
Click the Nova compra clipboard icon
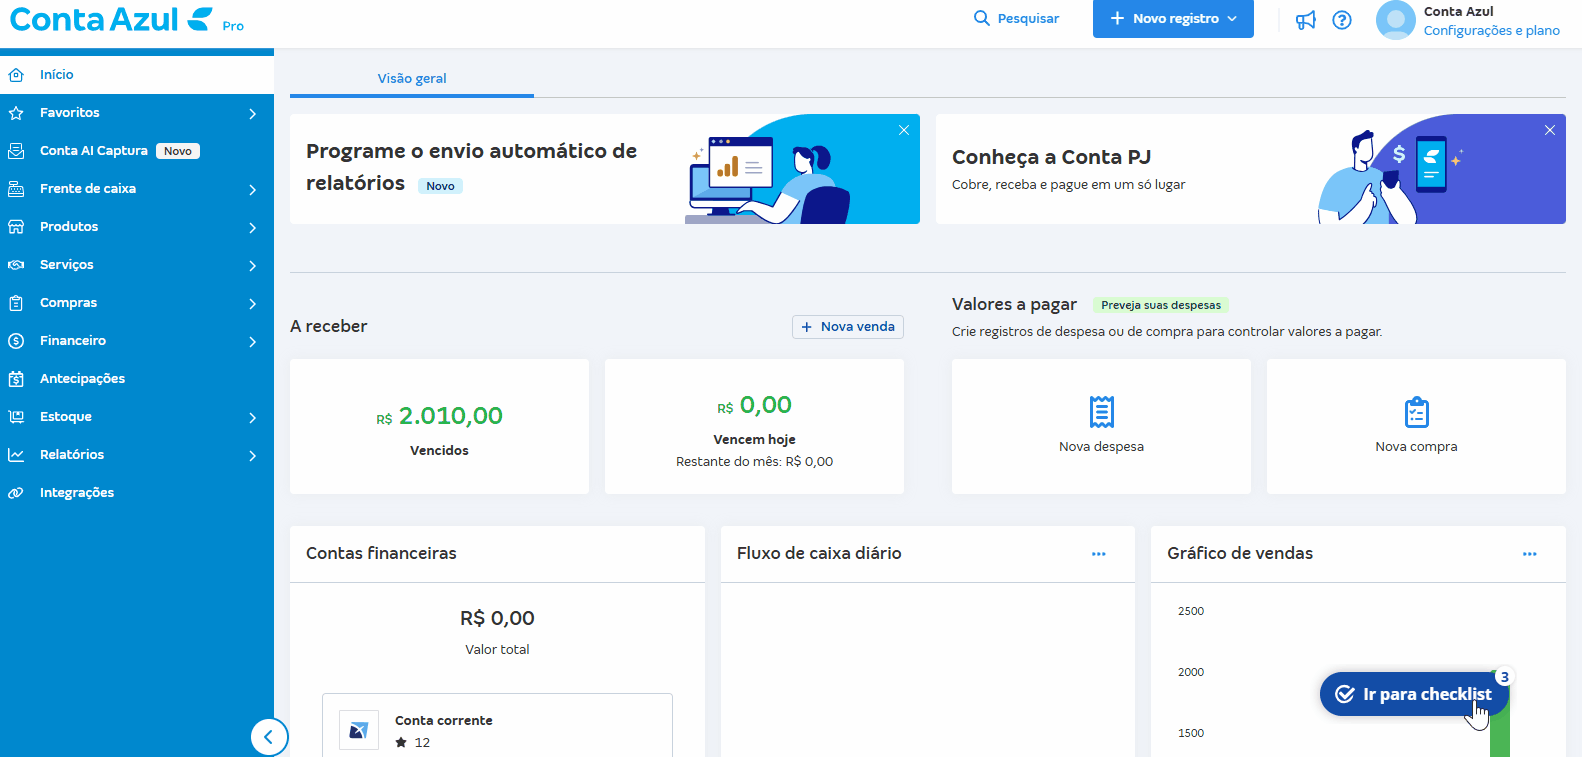coord(1417,412)
